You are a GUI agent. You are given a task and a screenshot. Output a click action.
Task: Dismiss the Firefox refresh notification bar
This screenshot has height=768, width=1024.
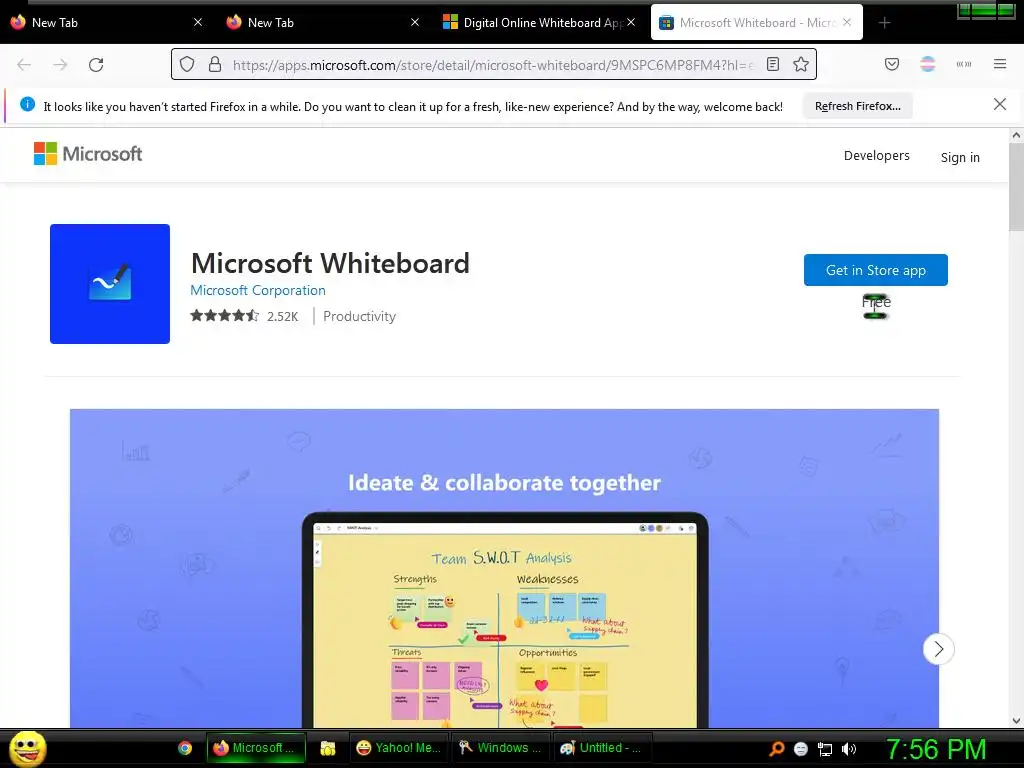999,104
